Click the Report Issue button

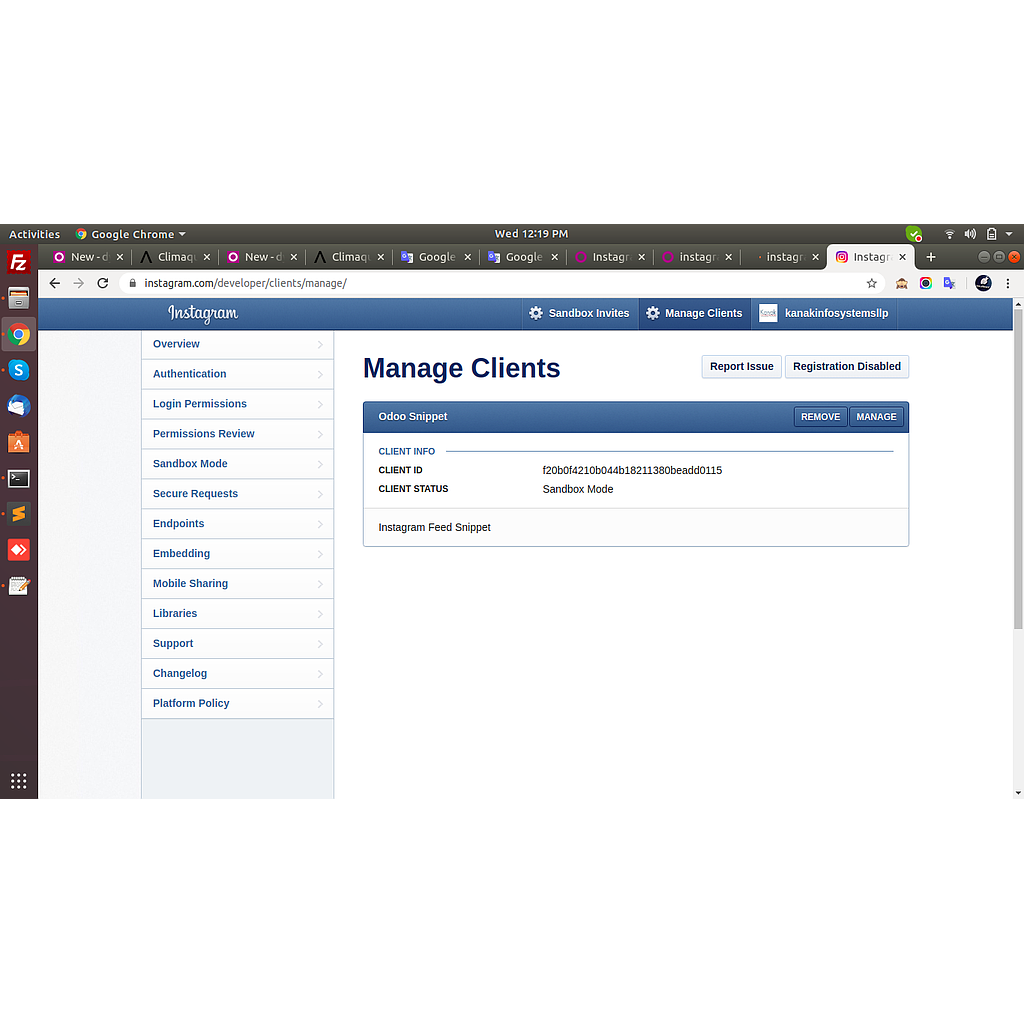point(741,366)
